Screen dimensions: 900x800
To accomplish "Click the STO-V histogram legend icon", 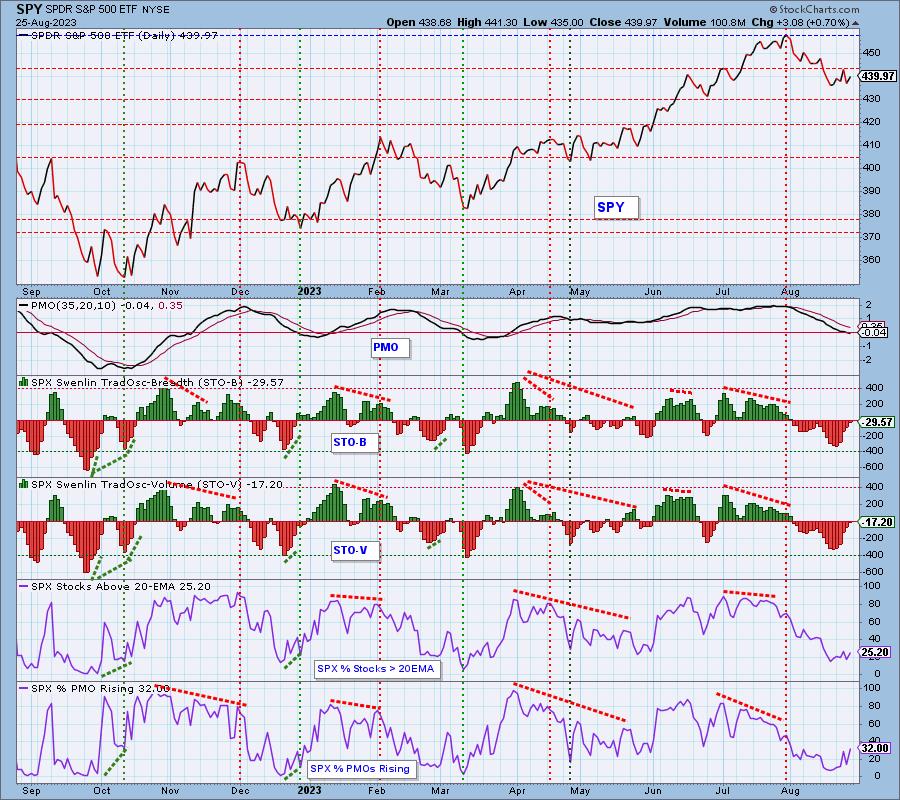I will (x=24, y=484).
